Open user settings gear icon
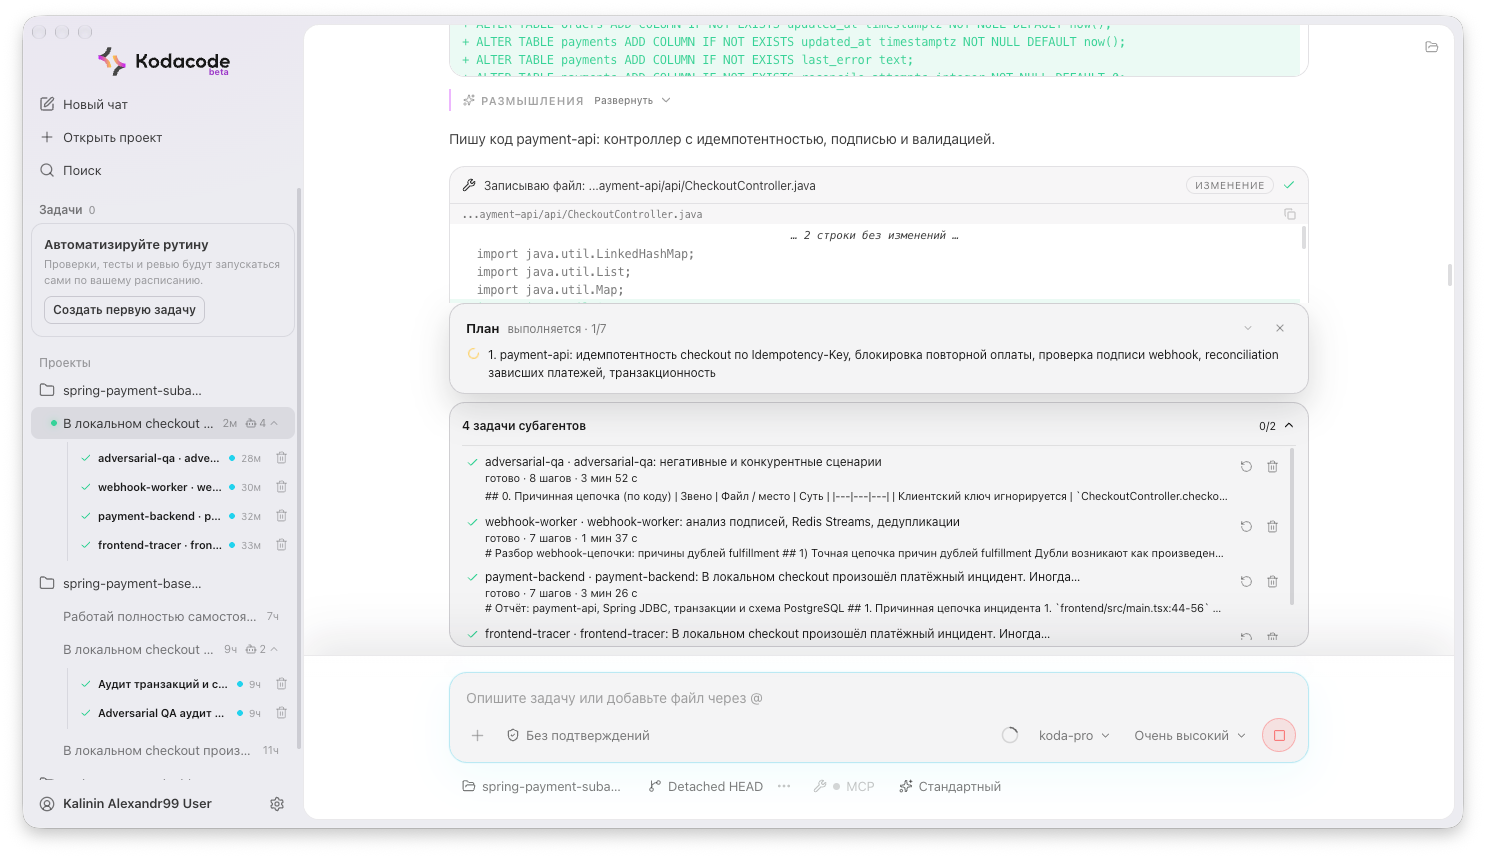This screenshot has height=858, width=1486. click(x=277, y=804)
